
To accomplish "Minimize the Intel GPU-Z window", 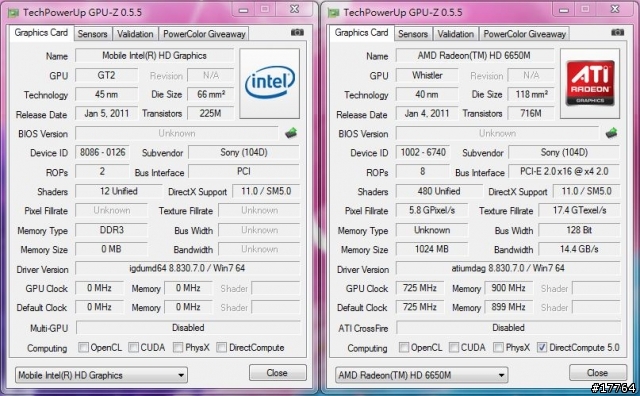I will pos(243,9).
